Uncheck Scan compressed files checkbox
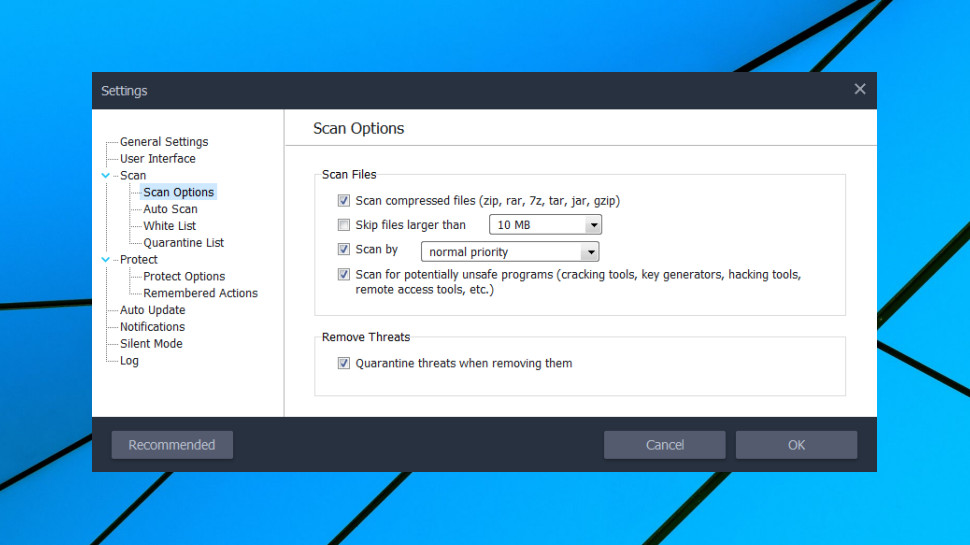The image size is (970, 545). click(343, 200)
